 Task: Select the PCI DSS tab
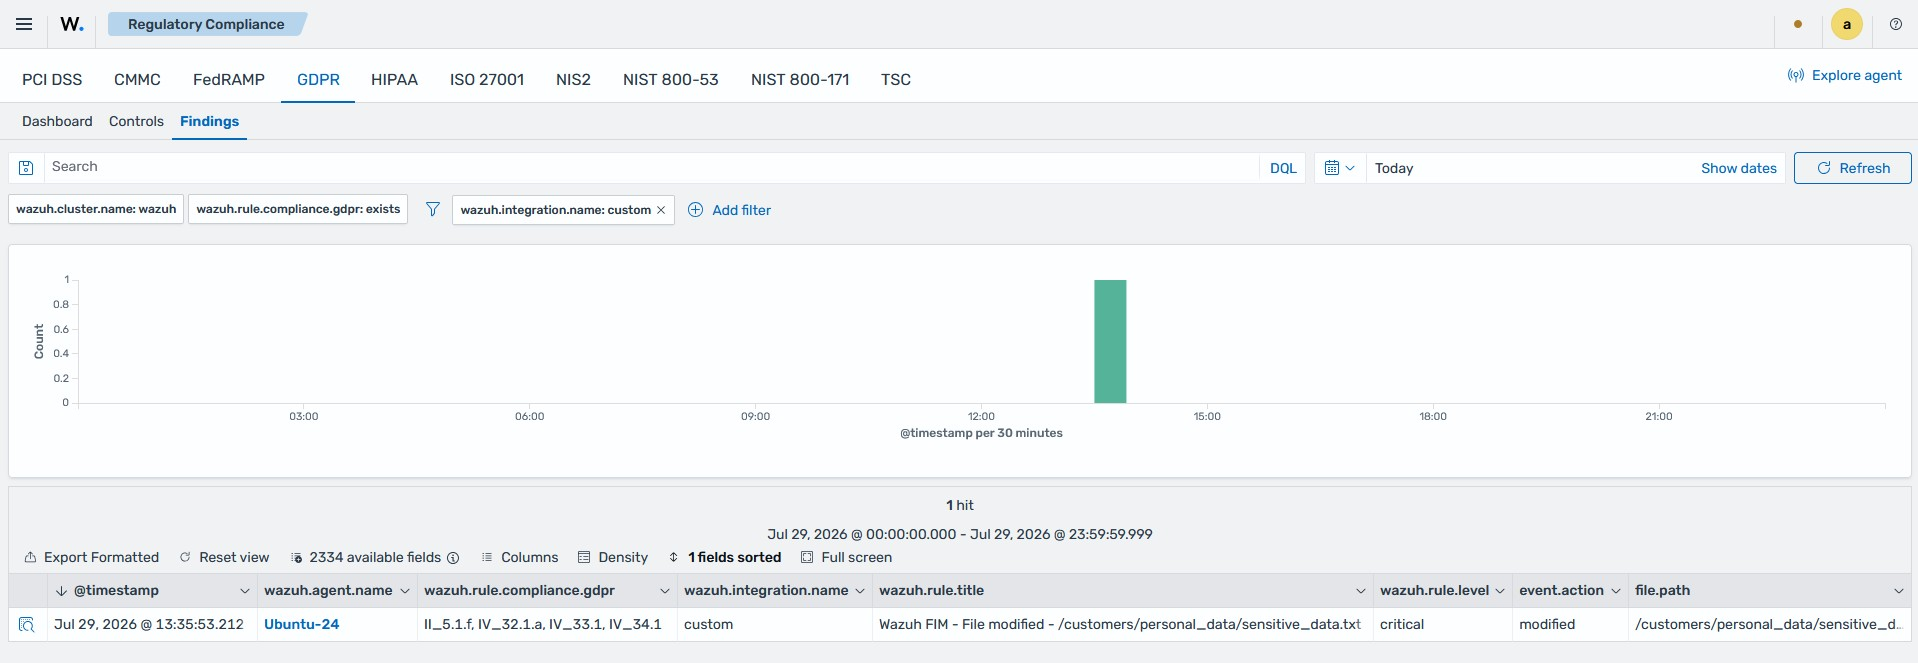coord(52,79)
